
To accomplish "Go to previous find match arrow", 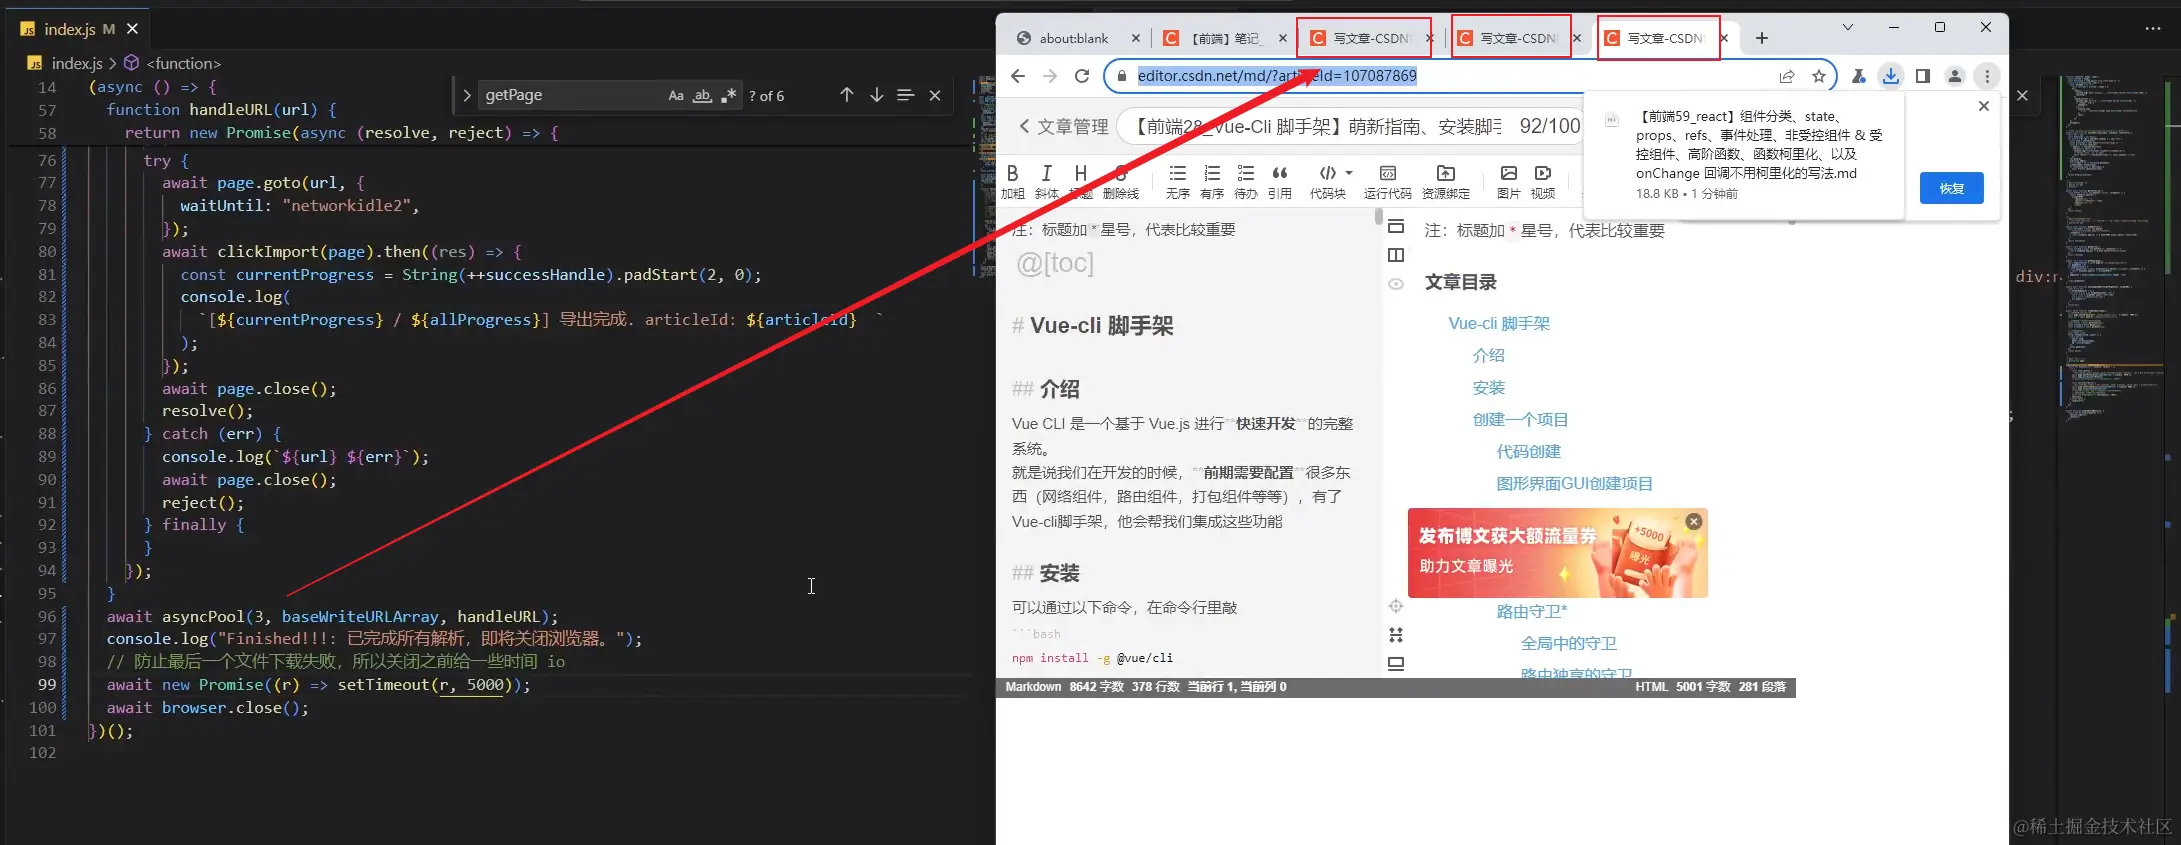I will (847, 94).
